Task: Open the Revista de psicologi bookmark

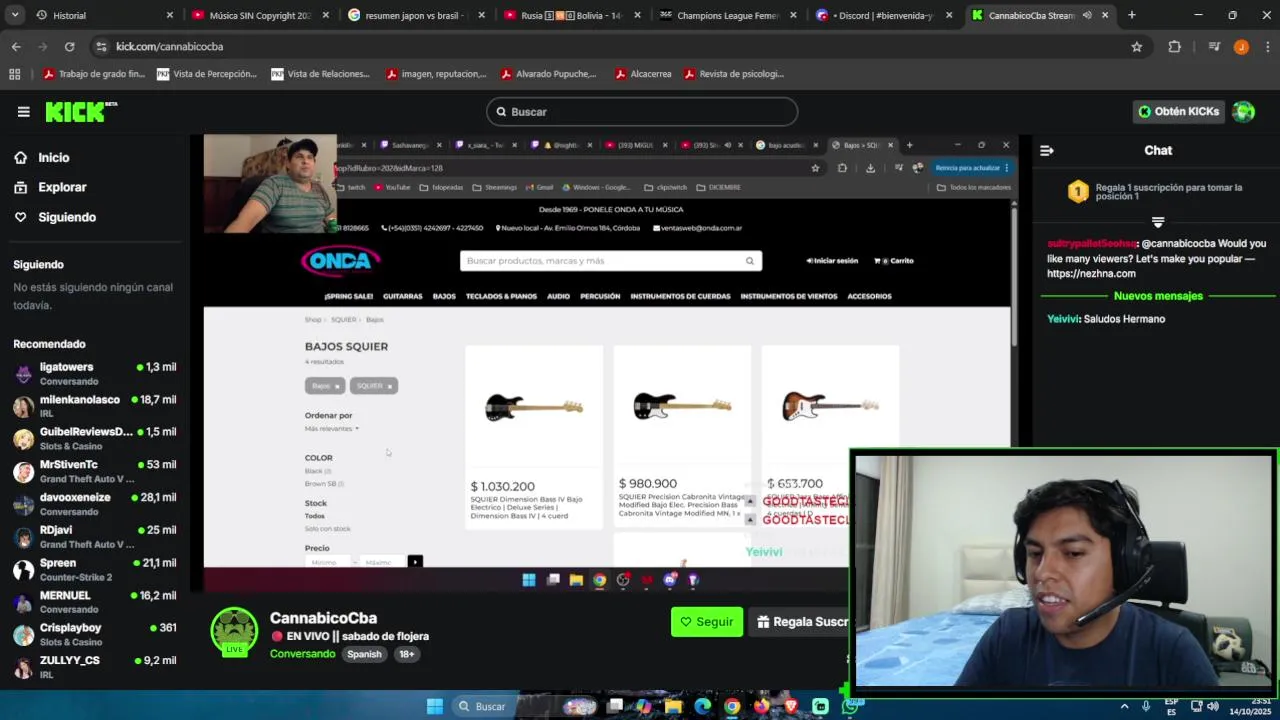Action: [x=733, y=74]
